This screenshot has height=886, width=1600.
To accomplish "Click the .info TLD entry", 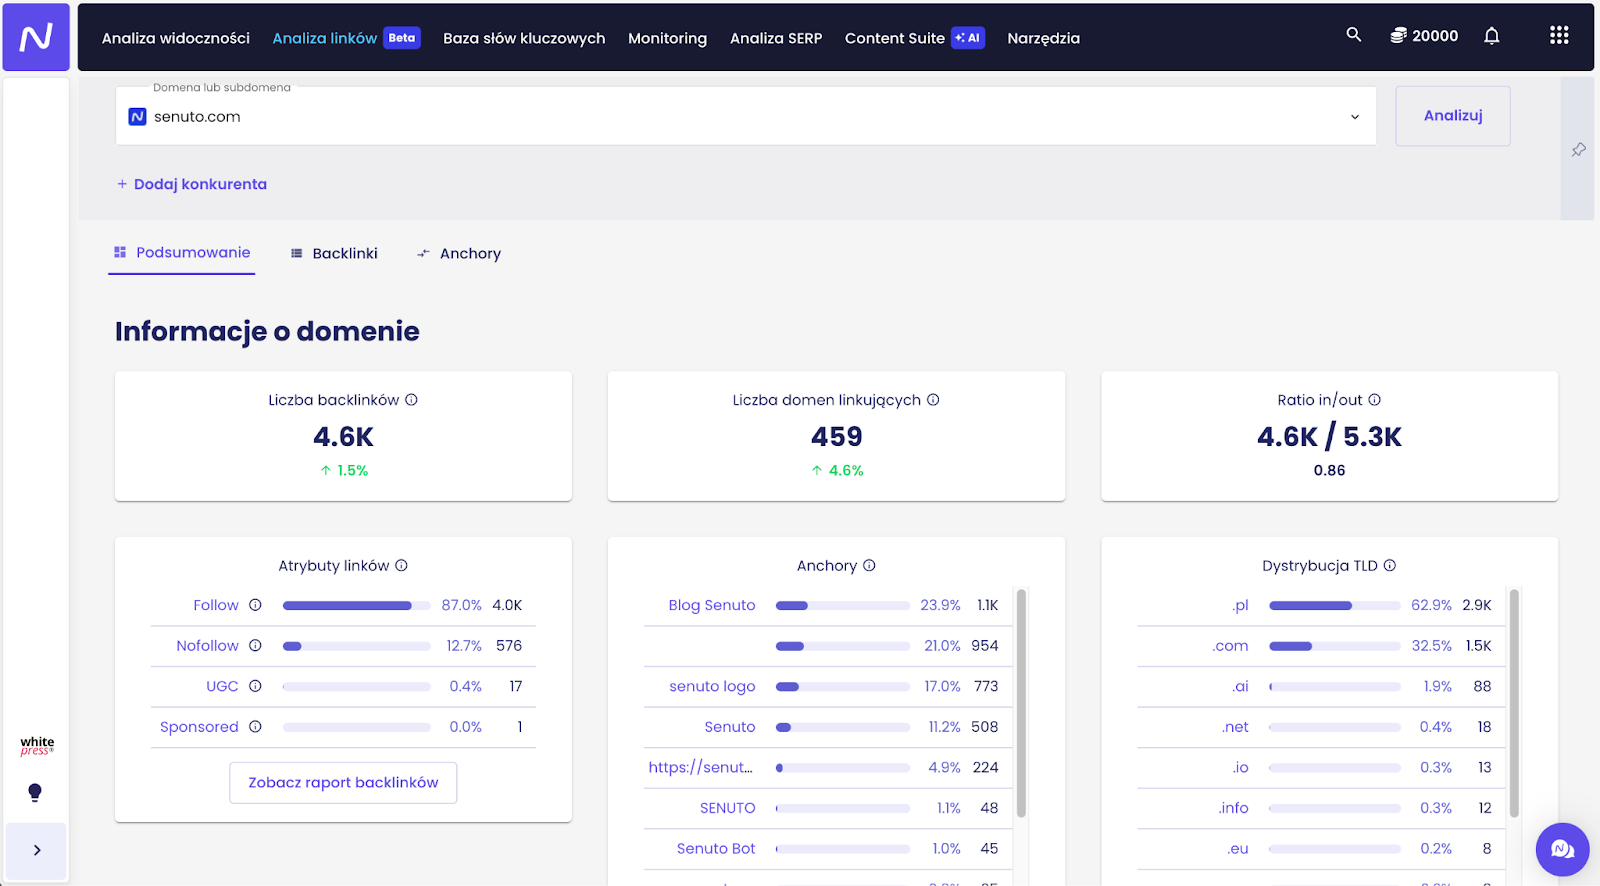I will click(x=1233, y=808).
